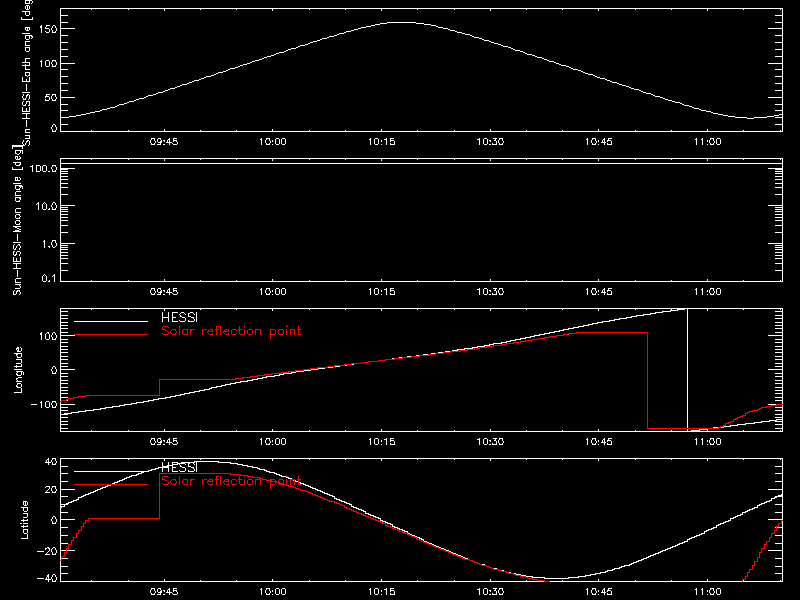This screenshot has height=600, width=800.
Task: Click 11:00 under the Earth angle plot
Action: coord(708,142)
